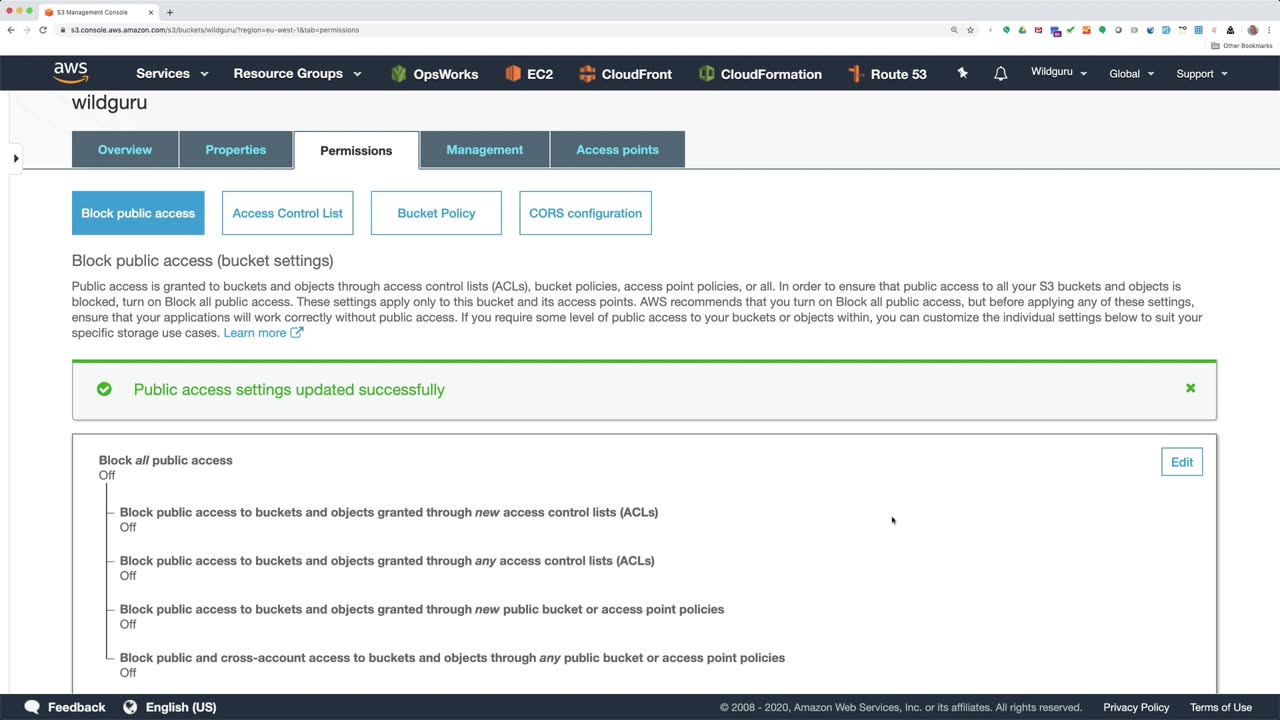Go back with the browser back arrow
The image size is (1280, 720).
pyautogui.click(x=11, y=30)
